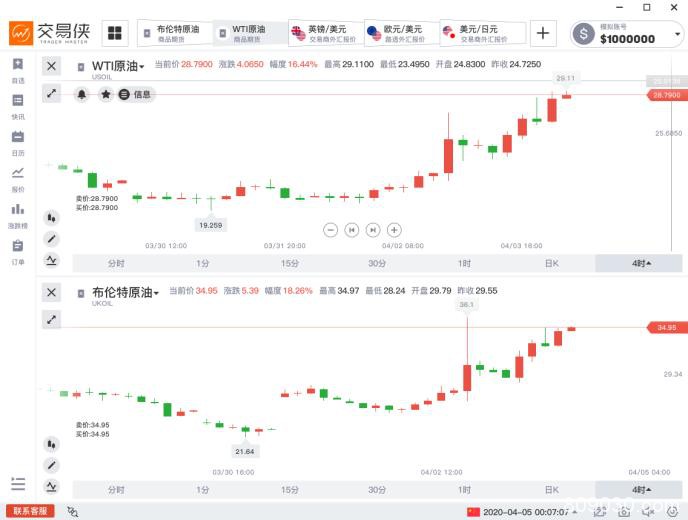Click the 联系客服 contact support button
The width and height of the screenshot is (688, 520).
(x=30, y=511)
